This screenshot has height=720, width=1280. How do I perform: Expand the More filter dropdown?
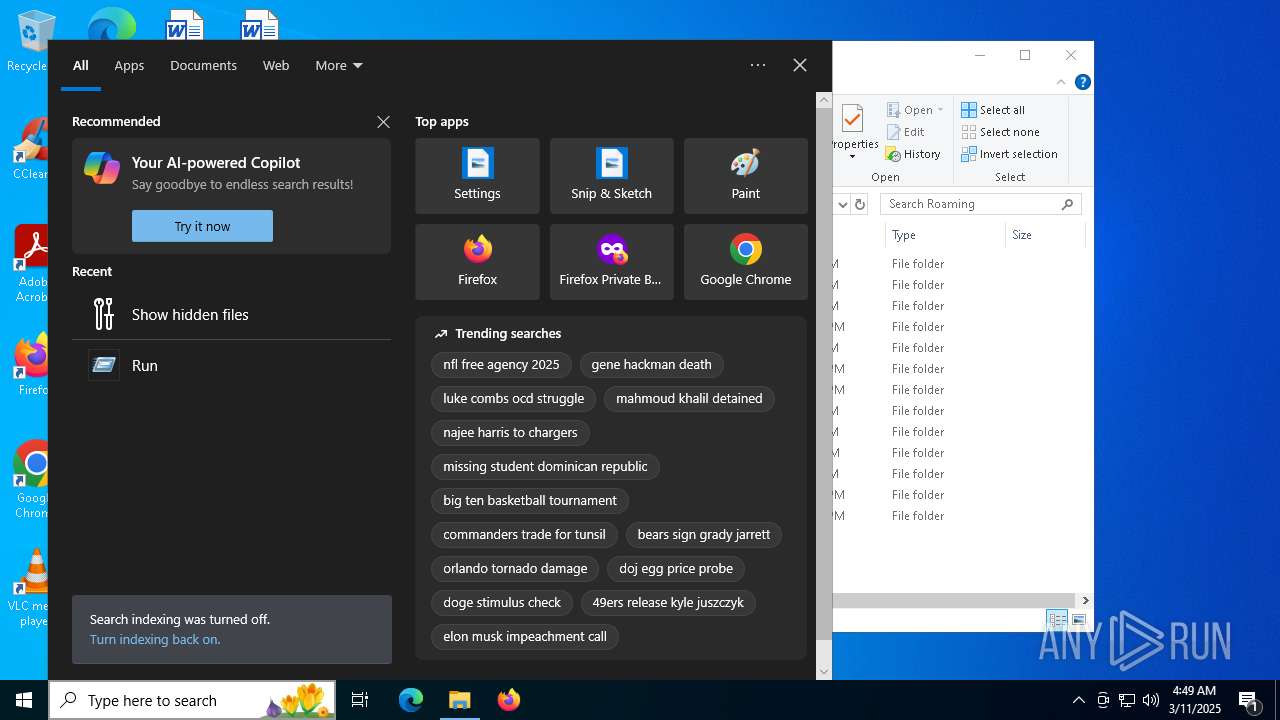coord(338,65)
